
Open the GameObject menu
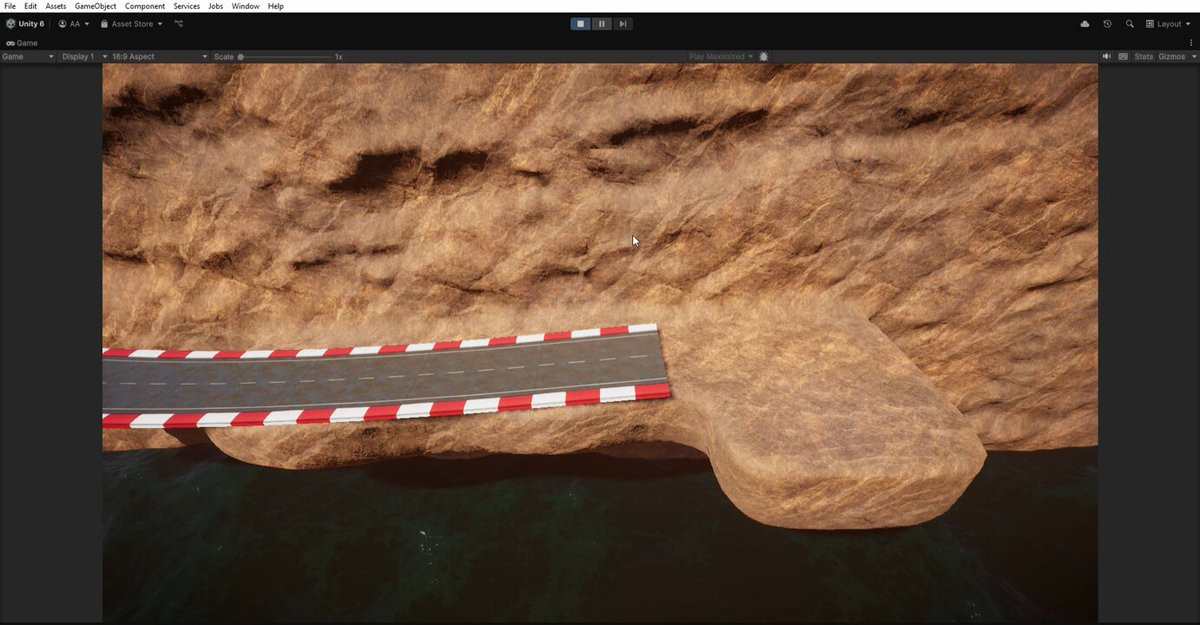(x=96, y=6)
